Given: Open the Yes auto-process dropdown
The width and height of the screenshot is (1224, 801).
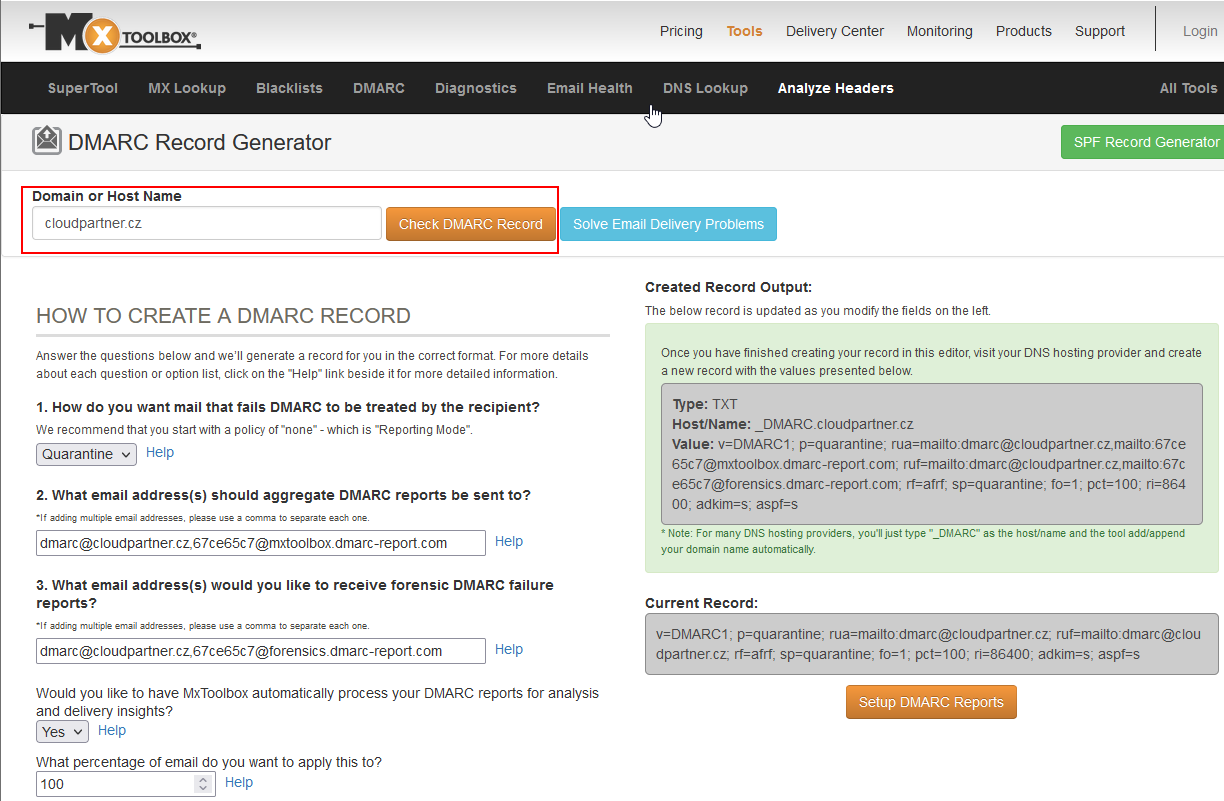Looking at the screenshot, I should point(63,732).
